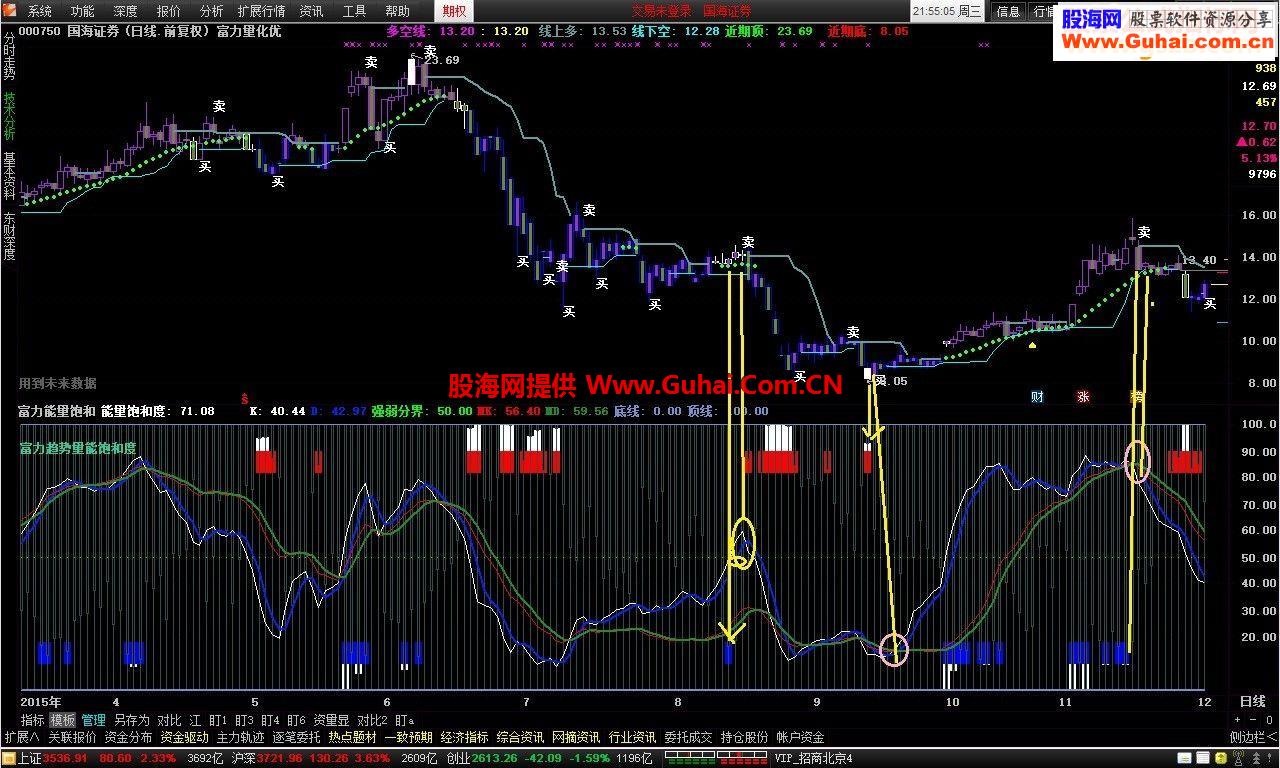Click 交易未登录 login link
The width and height of the screenshot is (1280, 768).
pyautogui.click(x=661, y=11)
